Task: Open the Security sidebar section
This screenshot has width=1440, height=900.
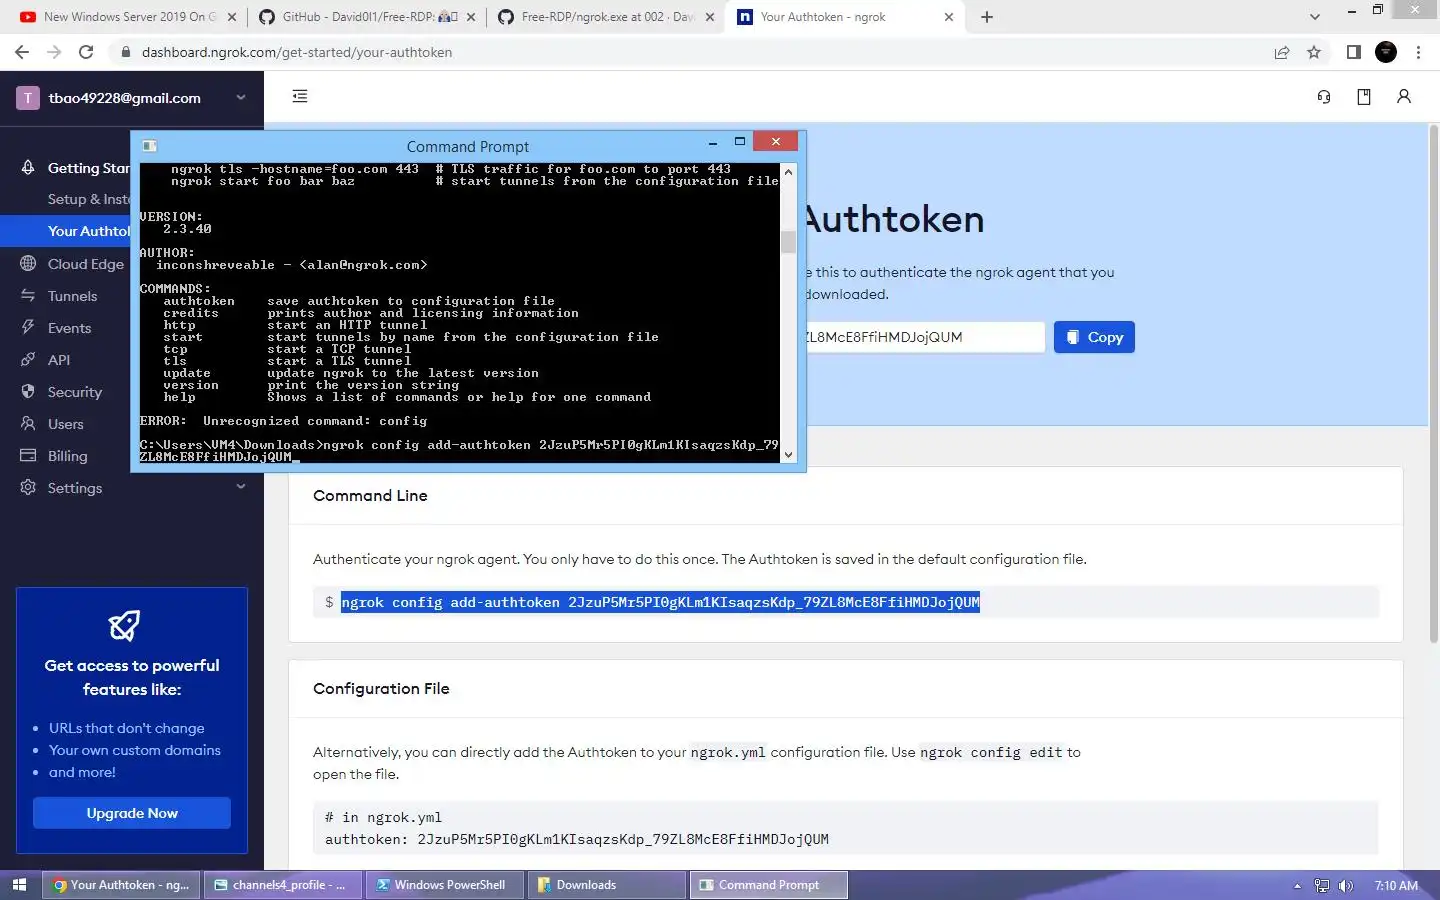Action: (74, 392)
